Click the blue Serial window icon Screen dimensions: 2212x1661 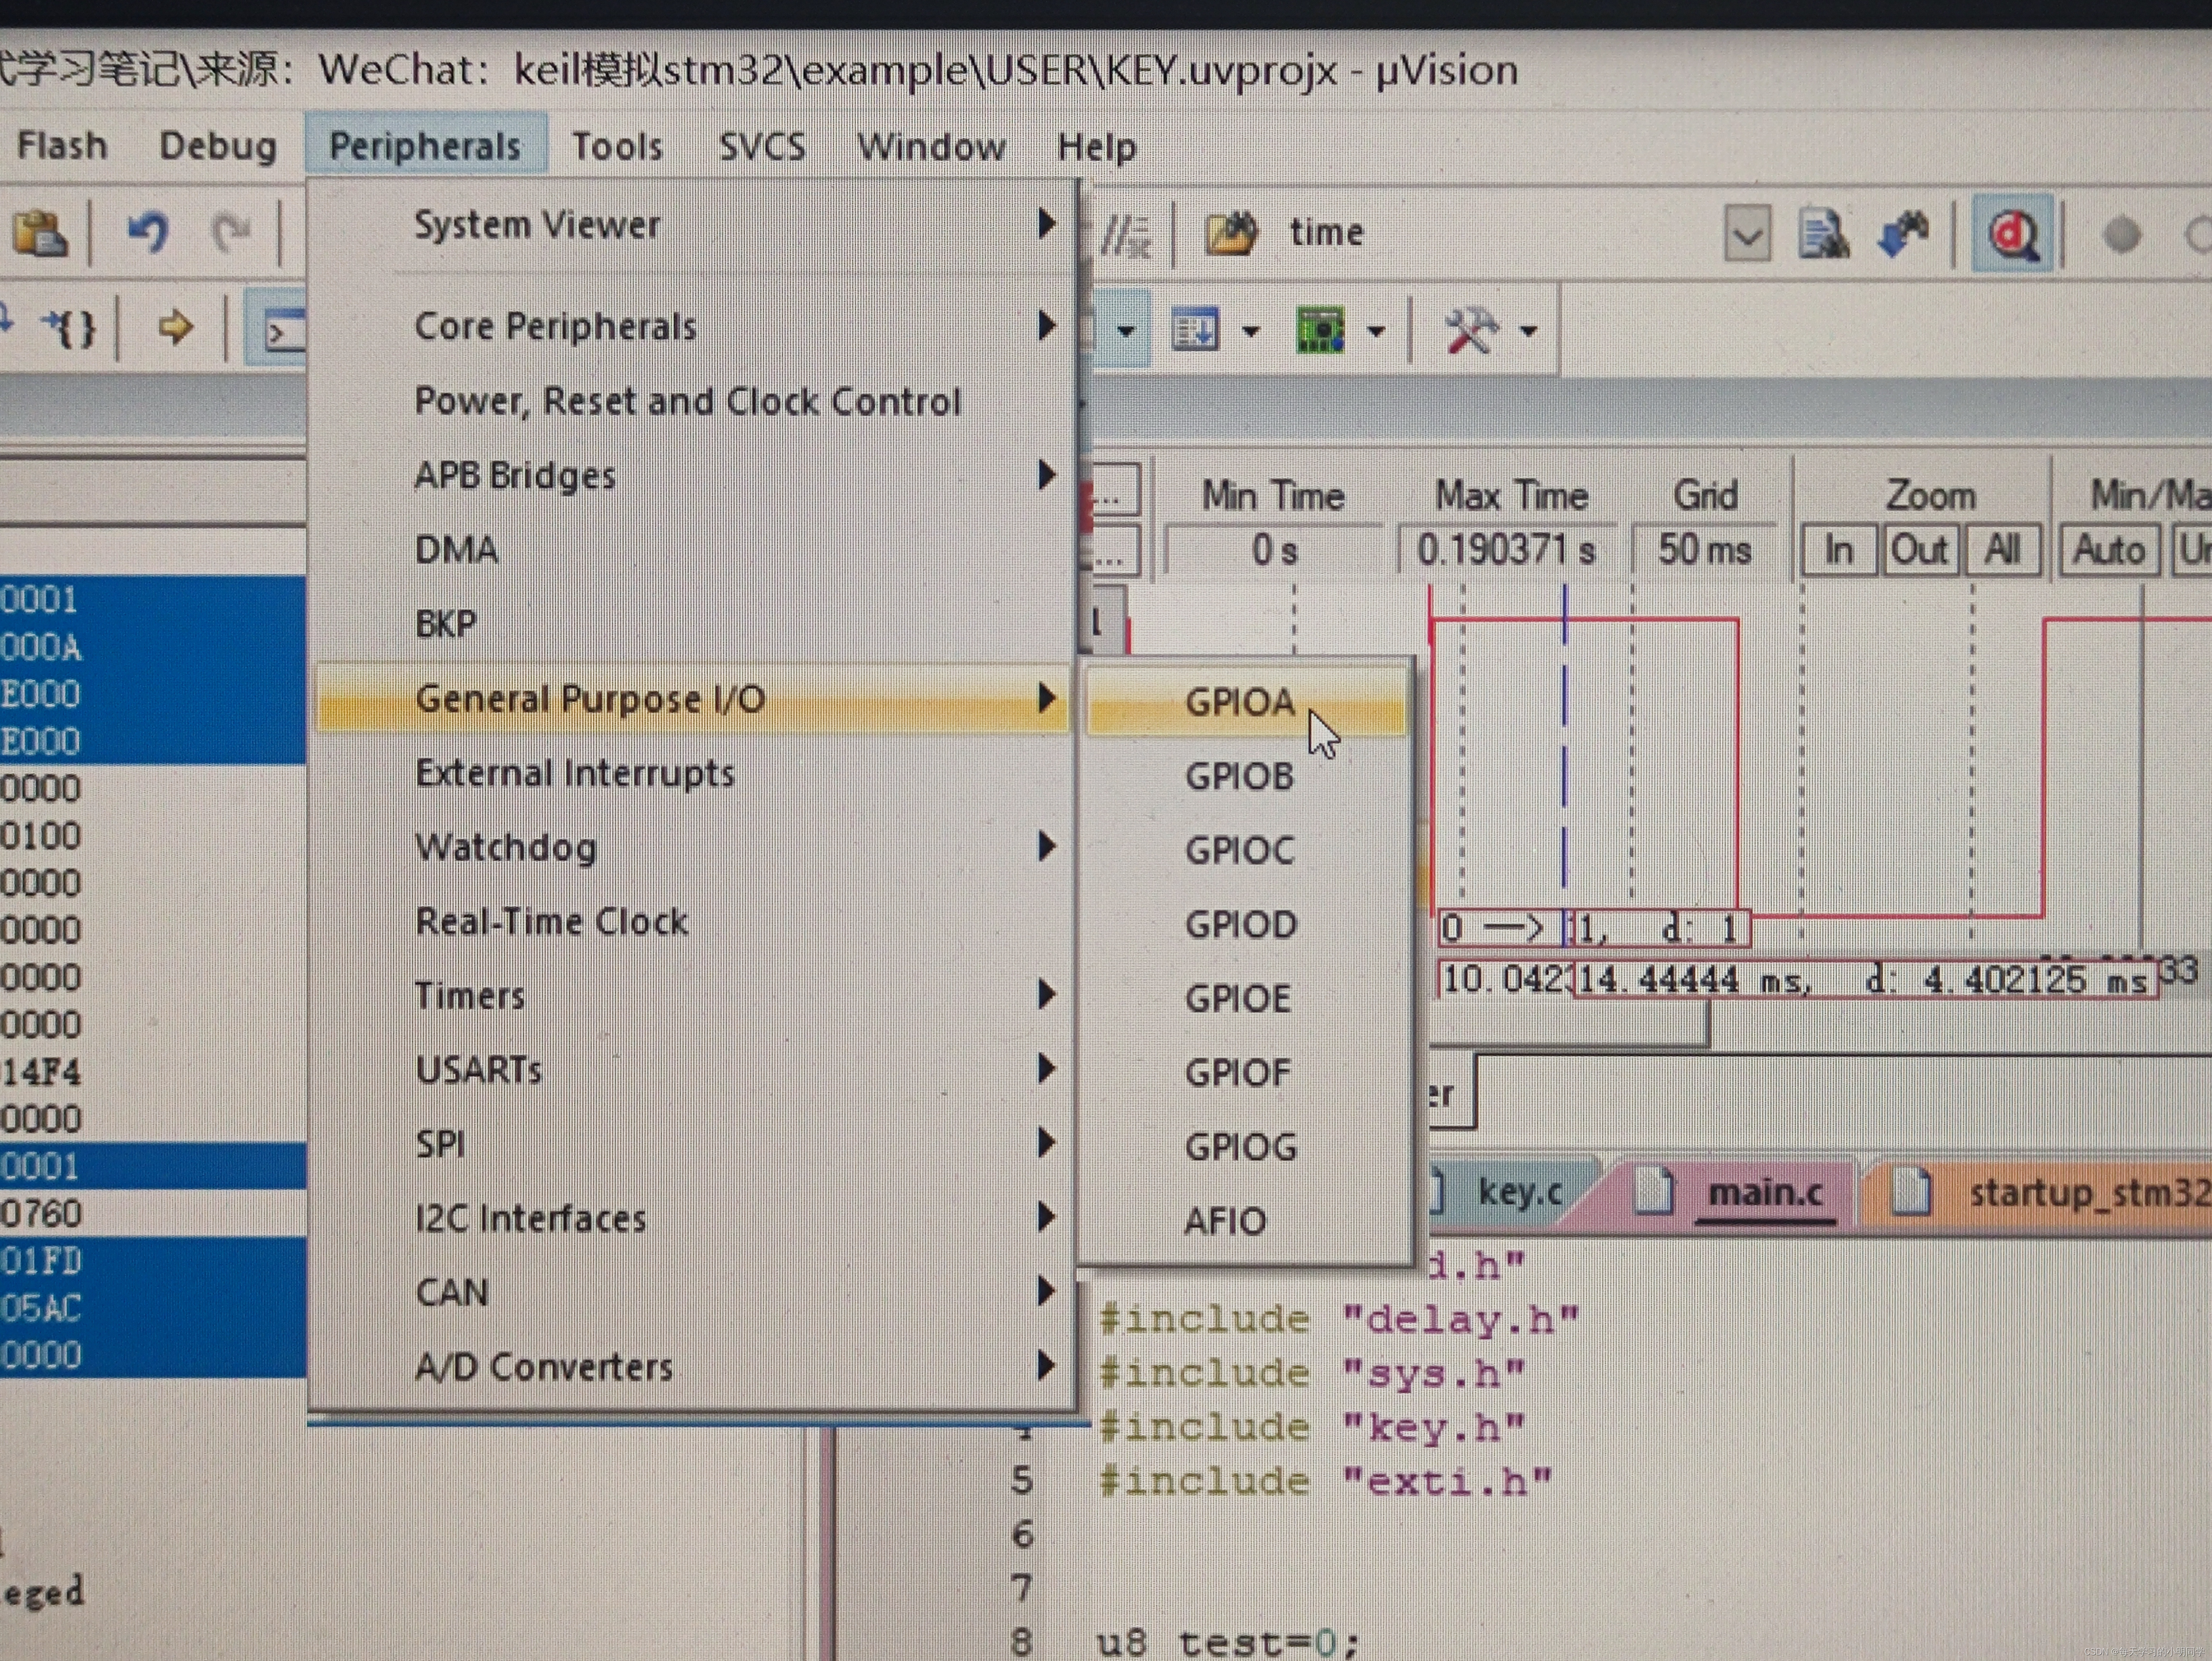pyautogui.click(x=1194, y=330)
